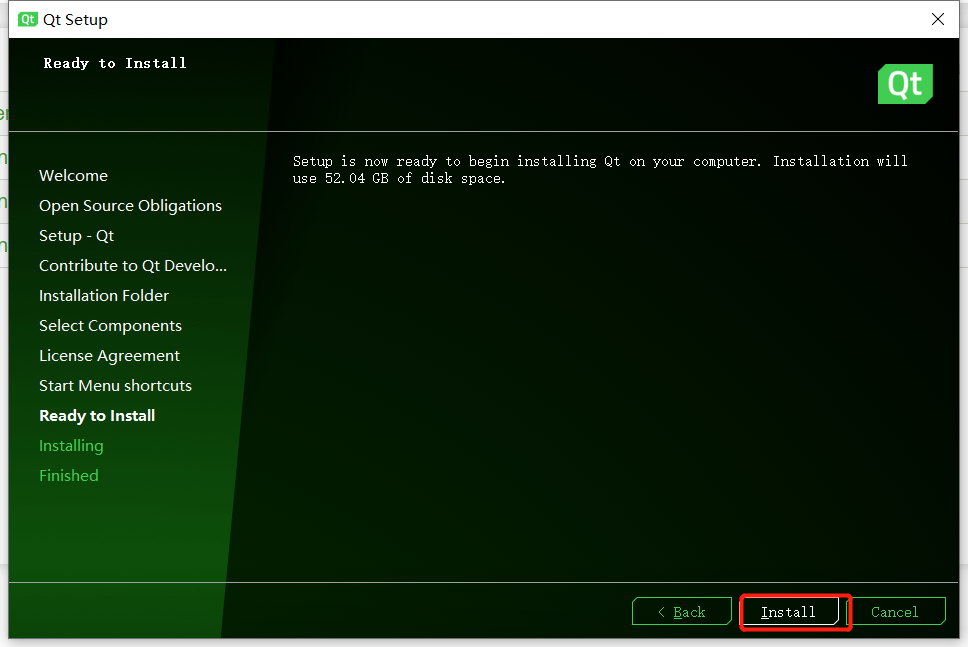Select the Setup - Qt step
This screenshot has width=968, height=647.
[77, 236]
